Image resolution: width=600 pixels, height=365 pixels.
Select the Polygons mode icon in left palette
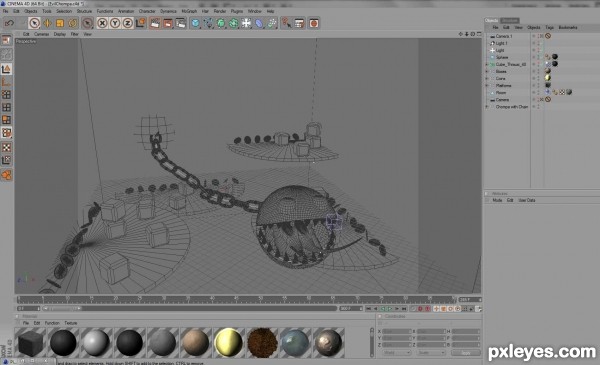tap(6, 120)
